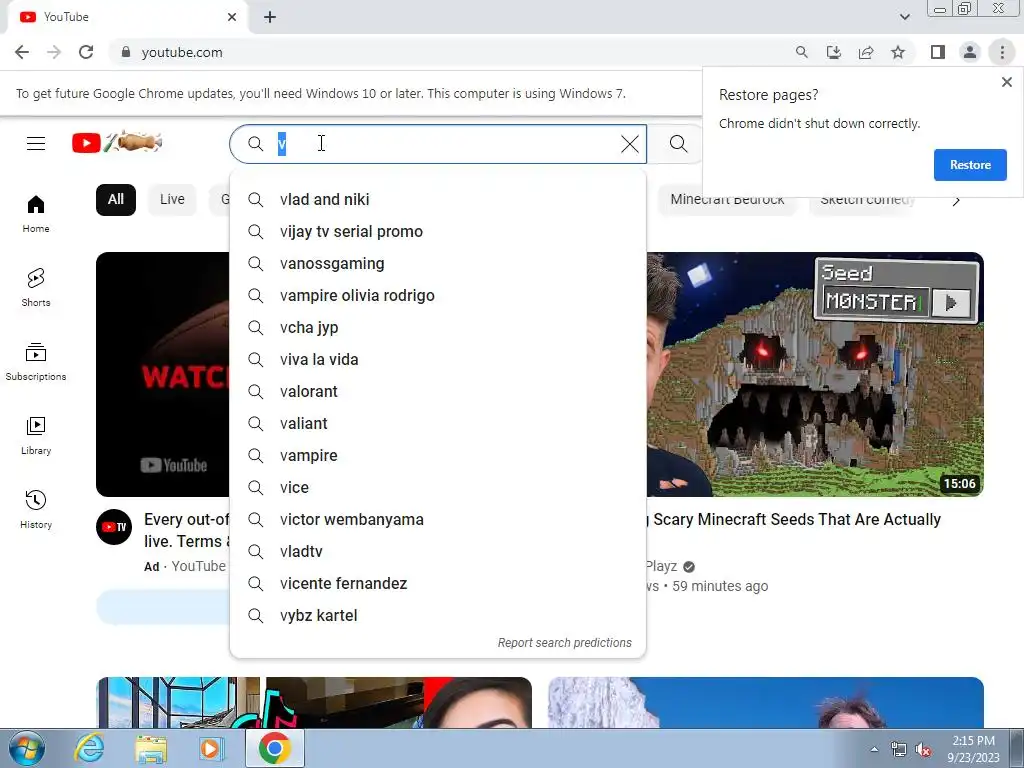
Task: Click the YouTube logo
Action: 117,142
